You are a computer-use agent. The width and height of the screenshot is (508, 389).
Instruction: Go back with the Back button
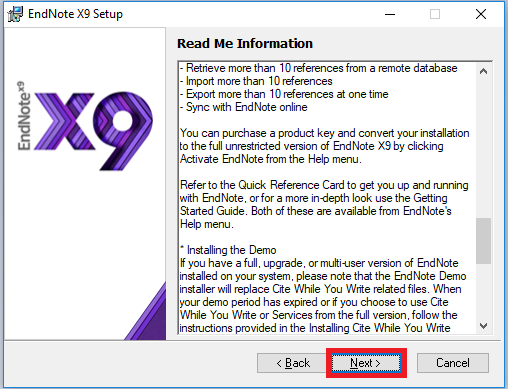293,363
